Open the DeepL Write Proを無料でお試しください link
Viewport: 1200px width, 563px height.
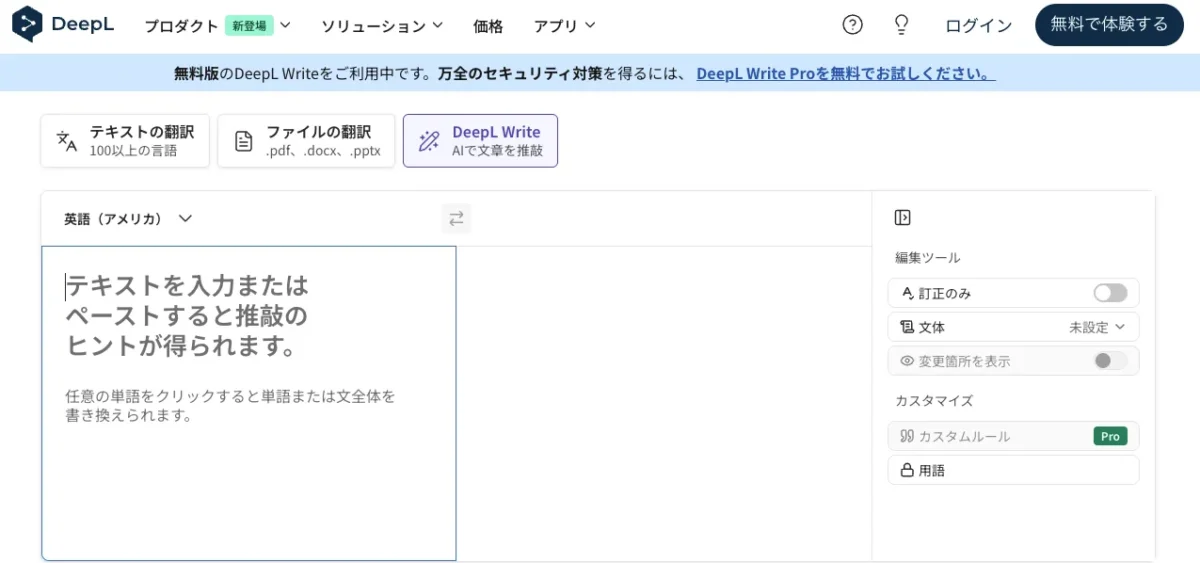pyautogui.click(x=846, y=73)
